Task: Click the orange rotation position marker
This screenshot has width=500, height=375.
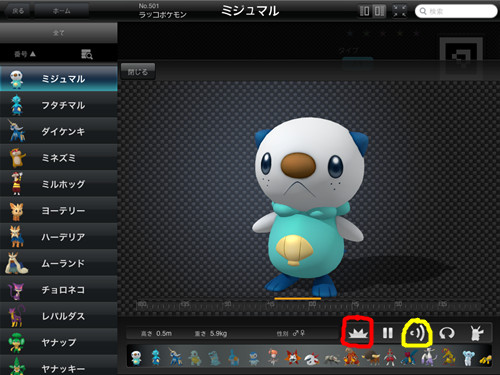Action: pyautogui.click(x=298, y=299)
